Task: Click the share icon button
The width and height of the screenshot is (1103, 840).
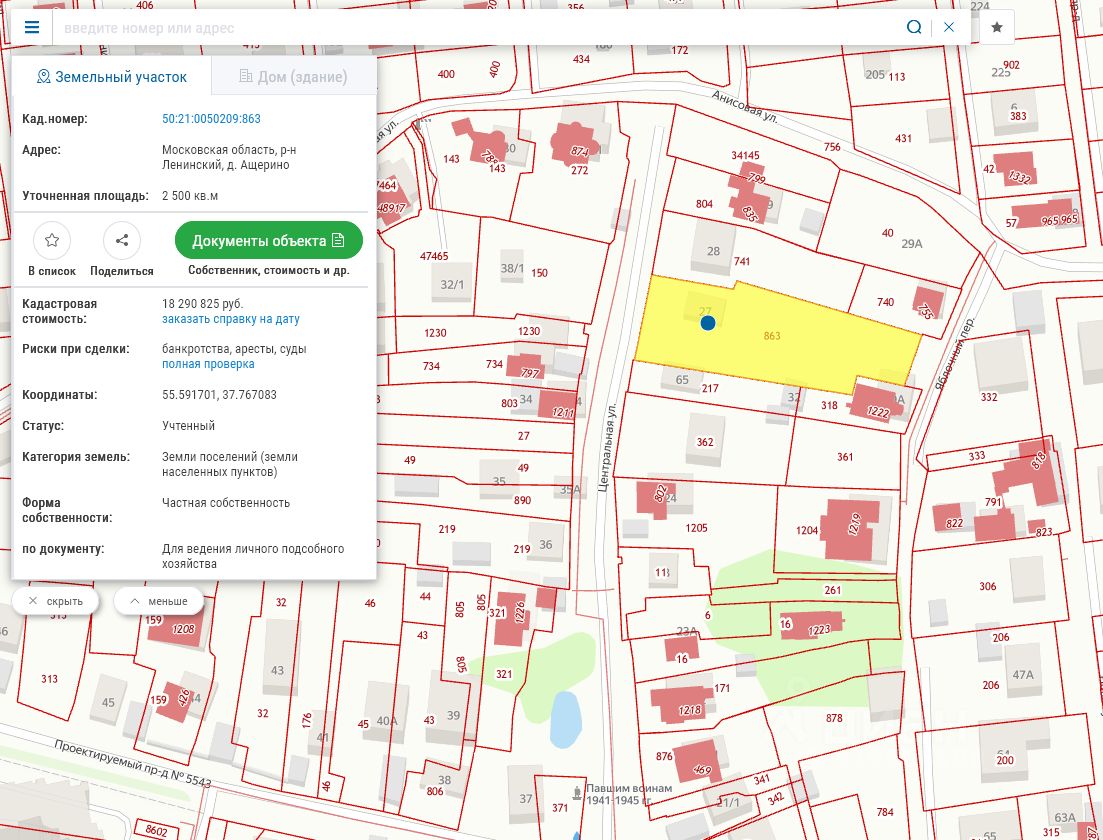Action: tap(122, 241)
